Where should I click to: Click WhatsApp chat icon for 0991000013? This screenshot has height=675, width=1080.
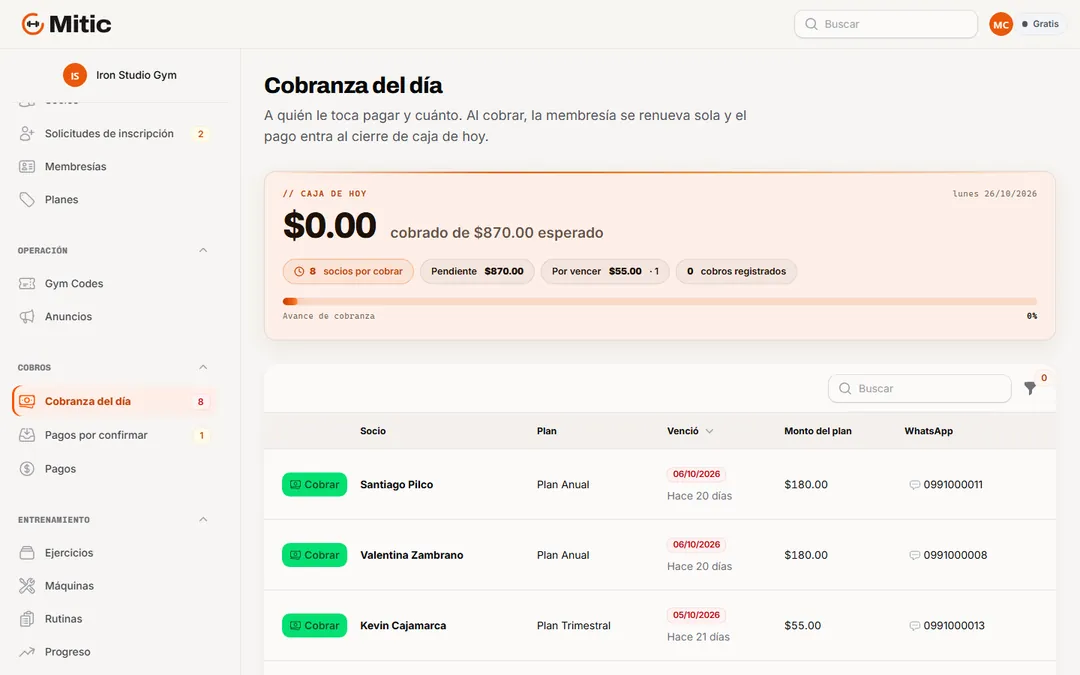point(915,626)
